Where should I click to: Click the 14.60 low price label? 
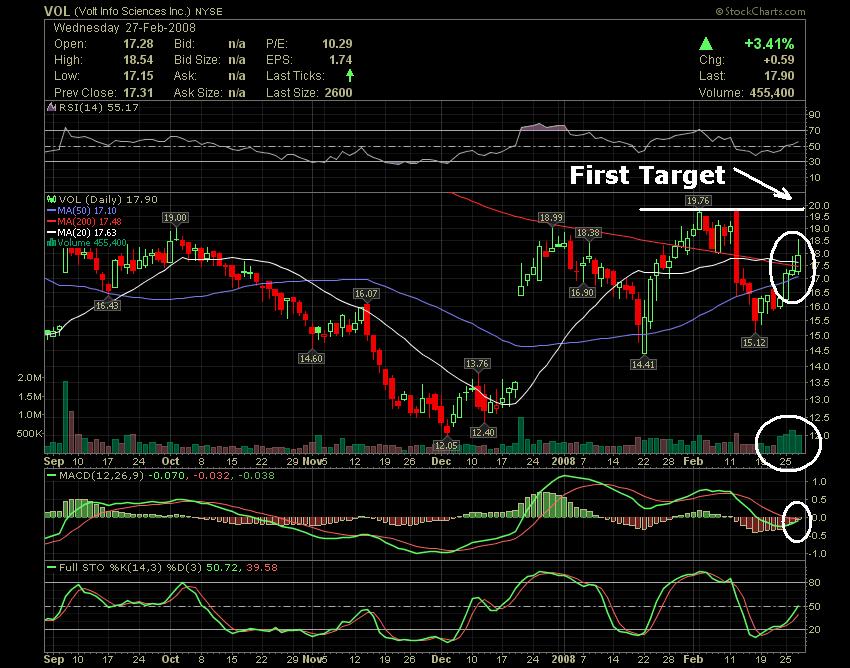tap(311, 358)
